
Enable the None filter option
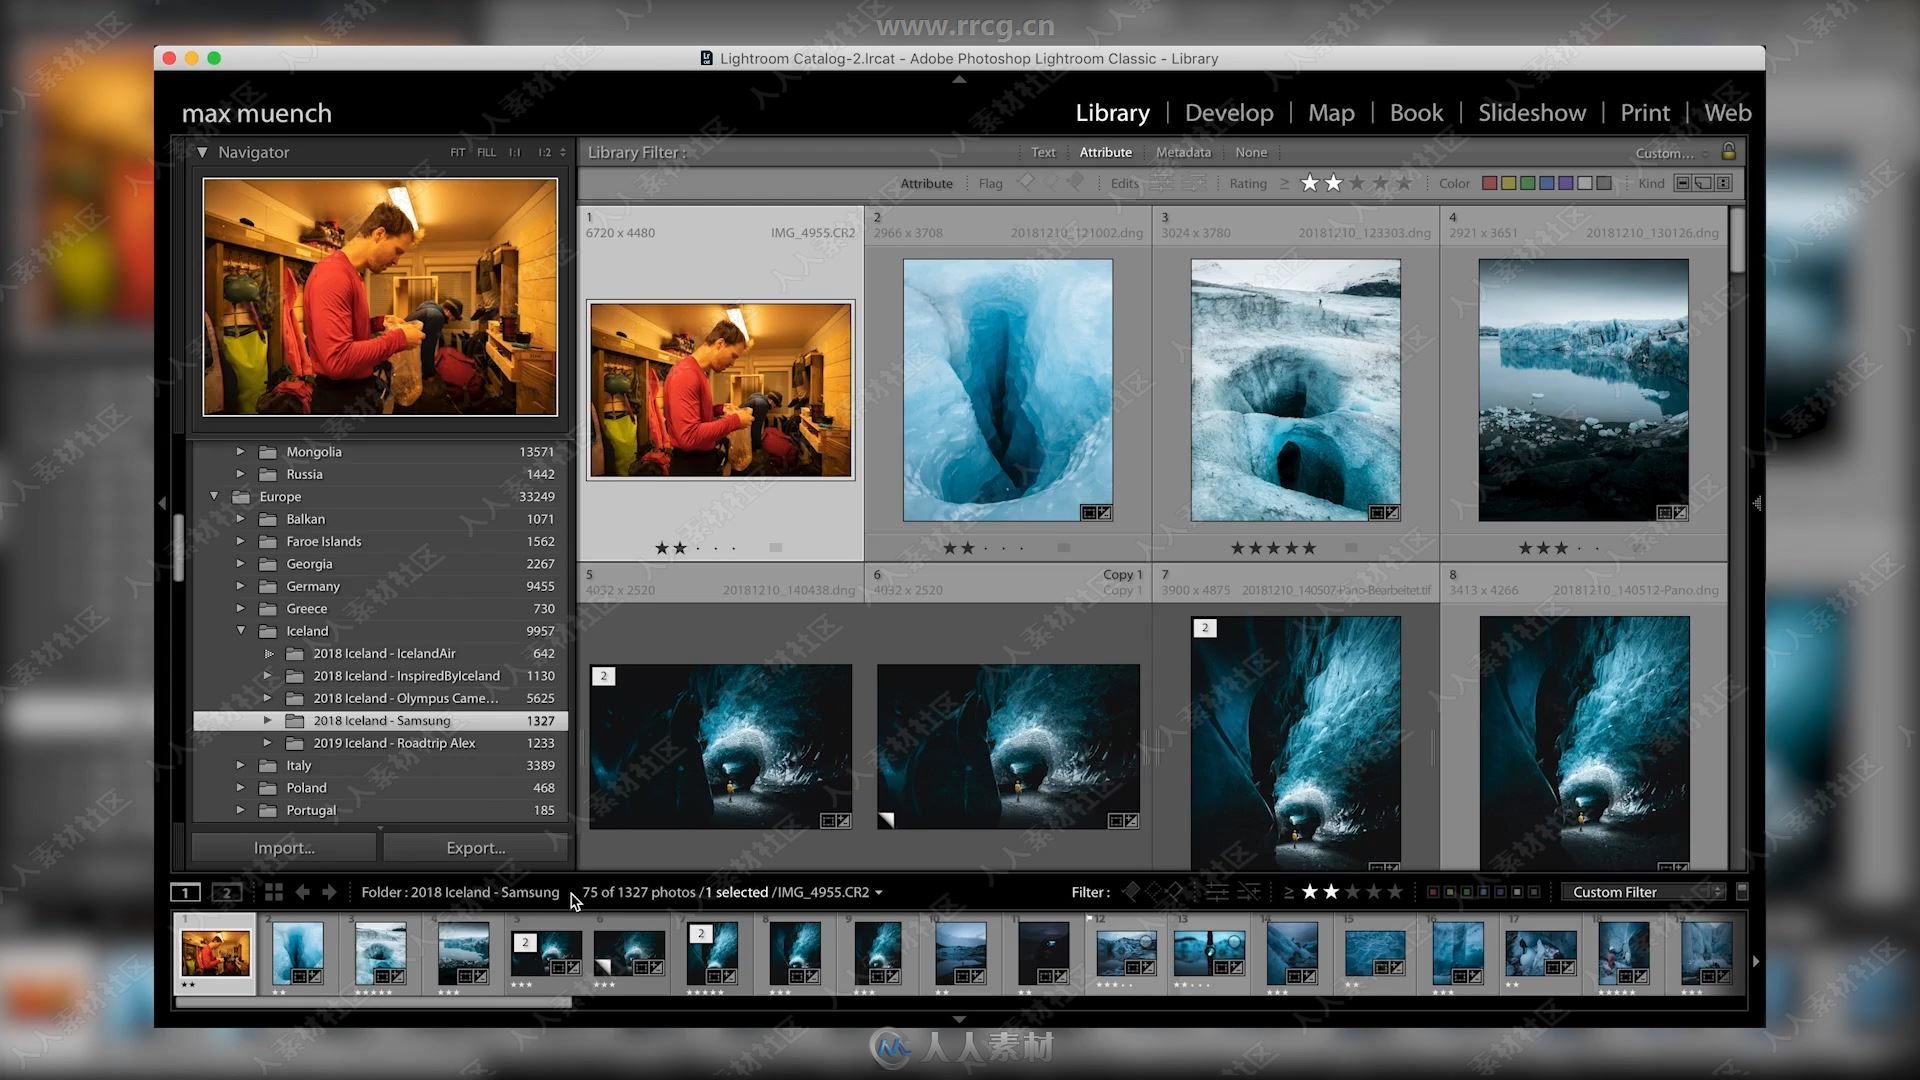point(1249,152)
